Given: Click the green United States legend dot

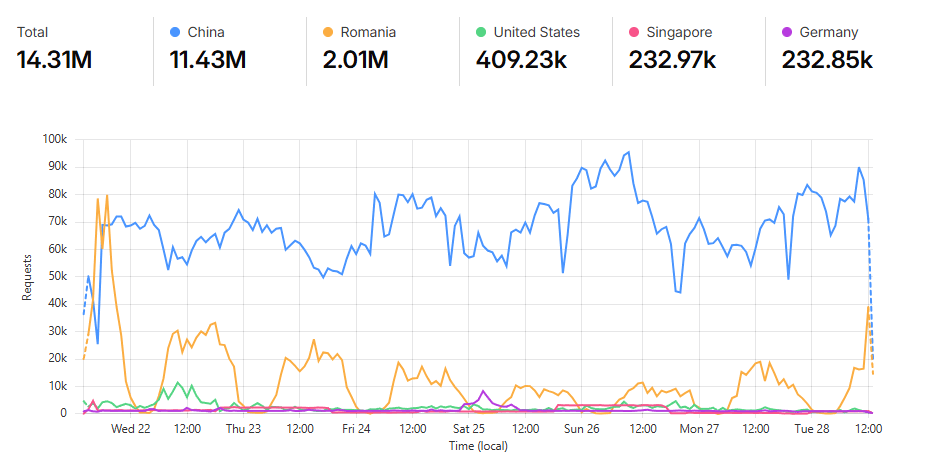Looking at the screenshot, I should coord(481,32).
